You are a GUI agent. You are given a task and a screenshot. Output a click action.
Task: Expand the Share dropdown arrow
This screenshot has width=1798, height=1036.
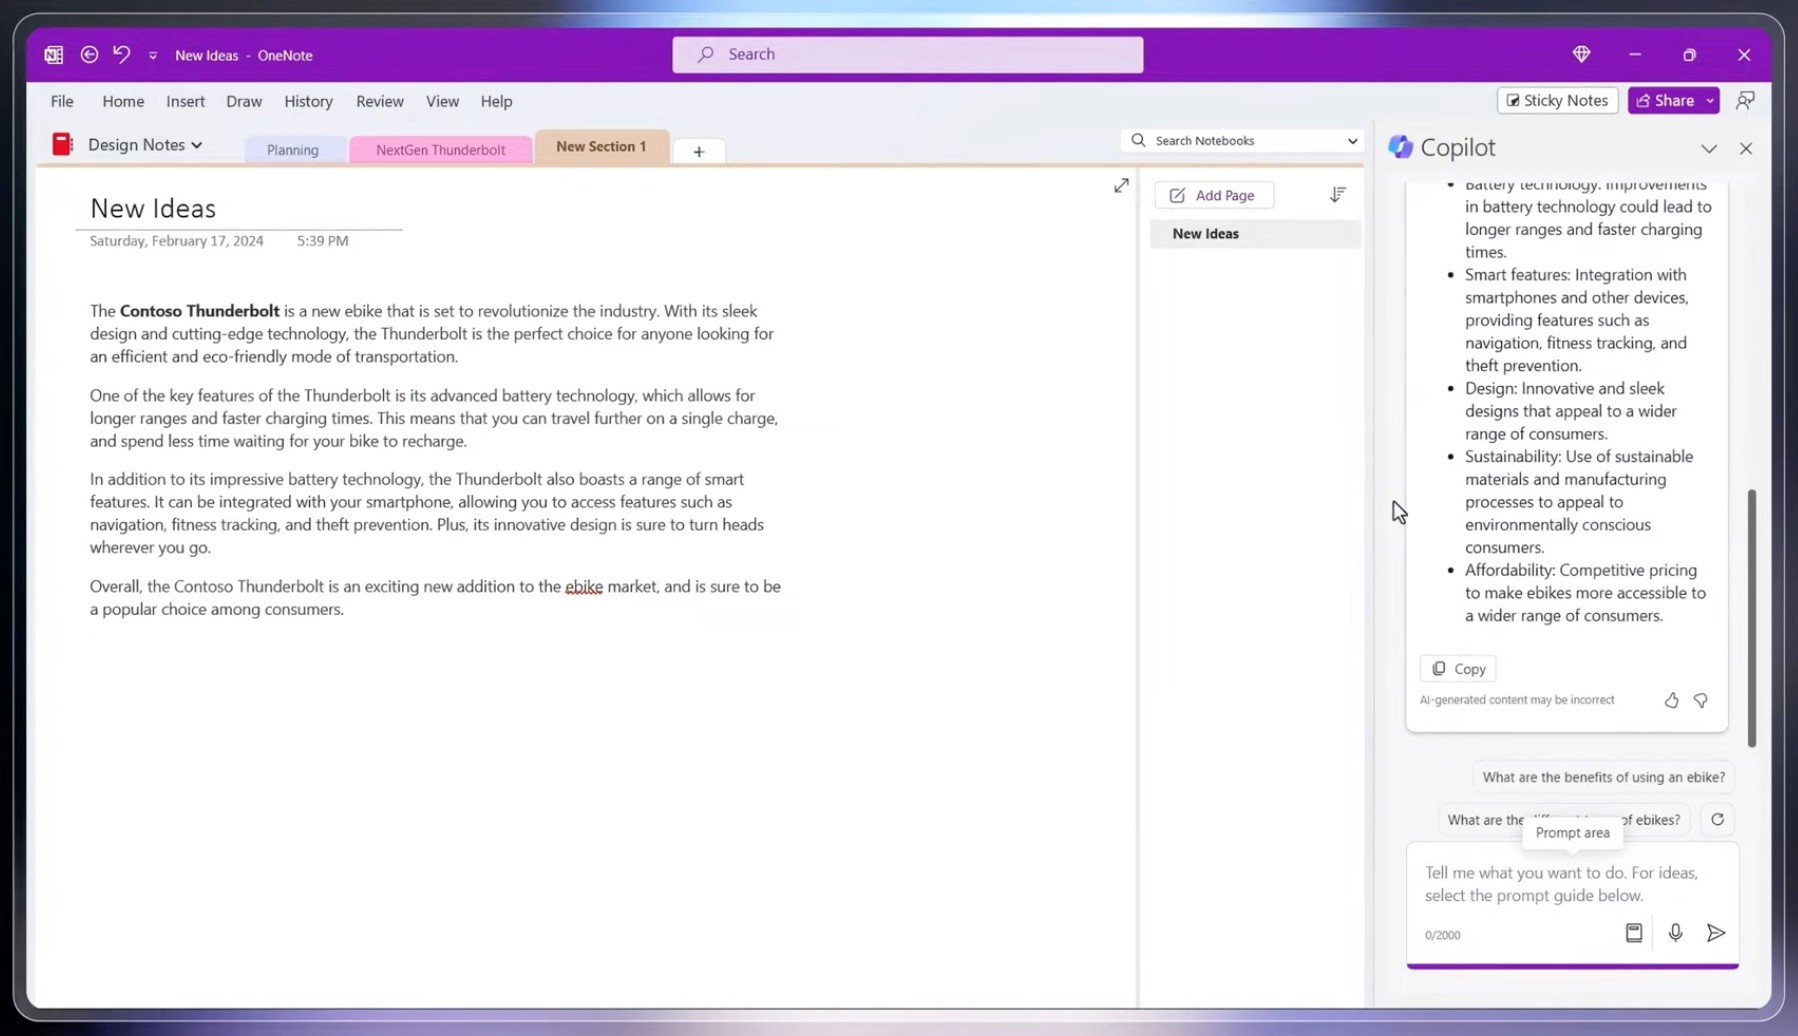[x=1710, y=100]
